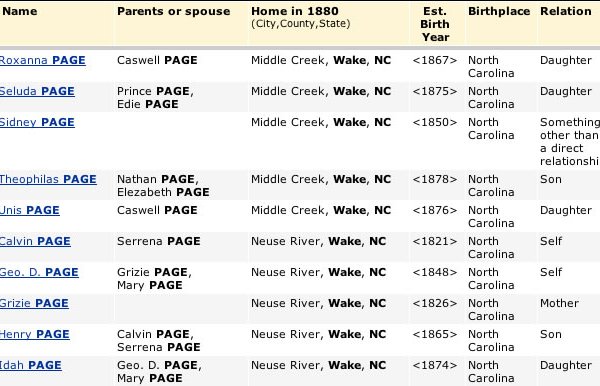Click the Est. Birth Year column header

[435, 24]
